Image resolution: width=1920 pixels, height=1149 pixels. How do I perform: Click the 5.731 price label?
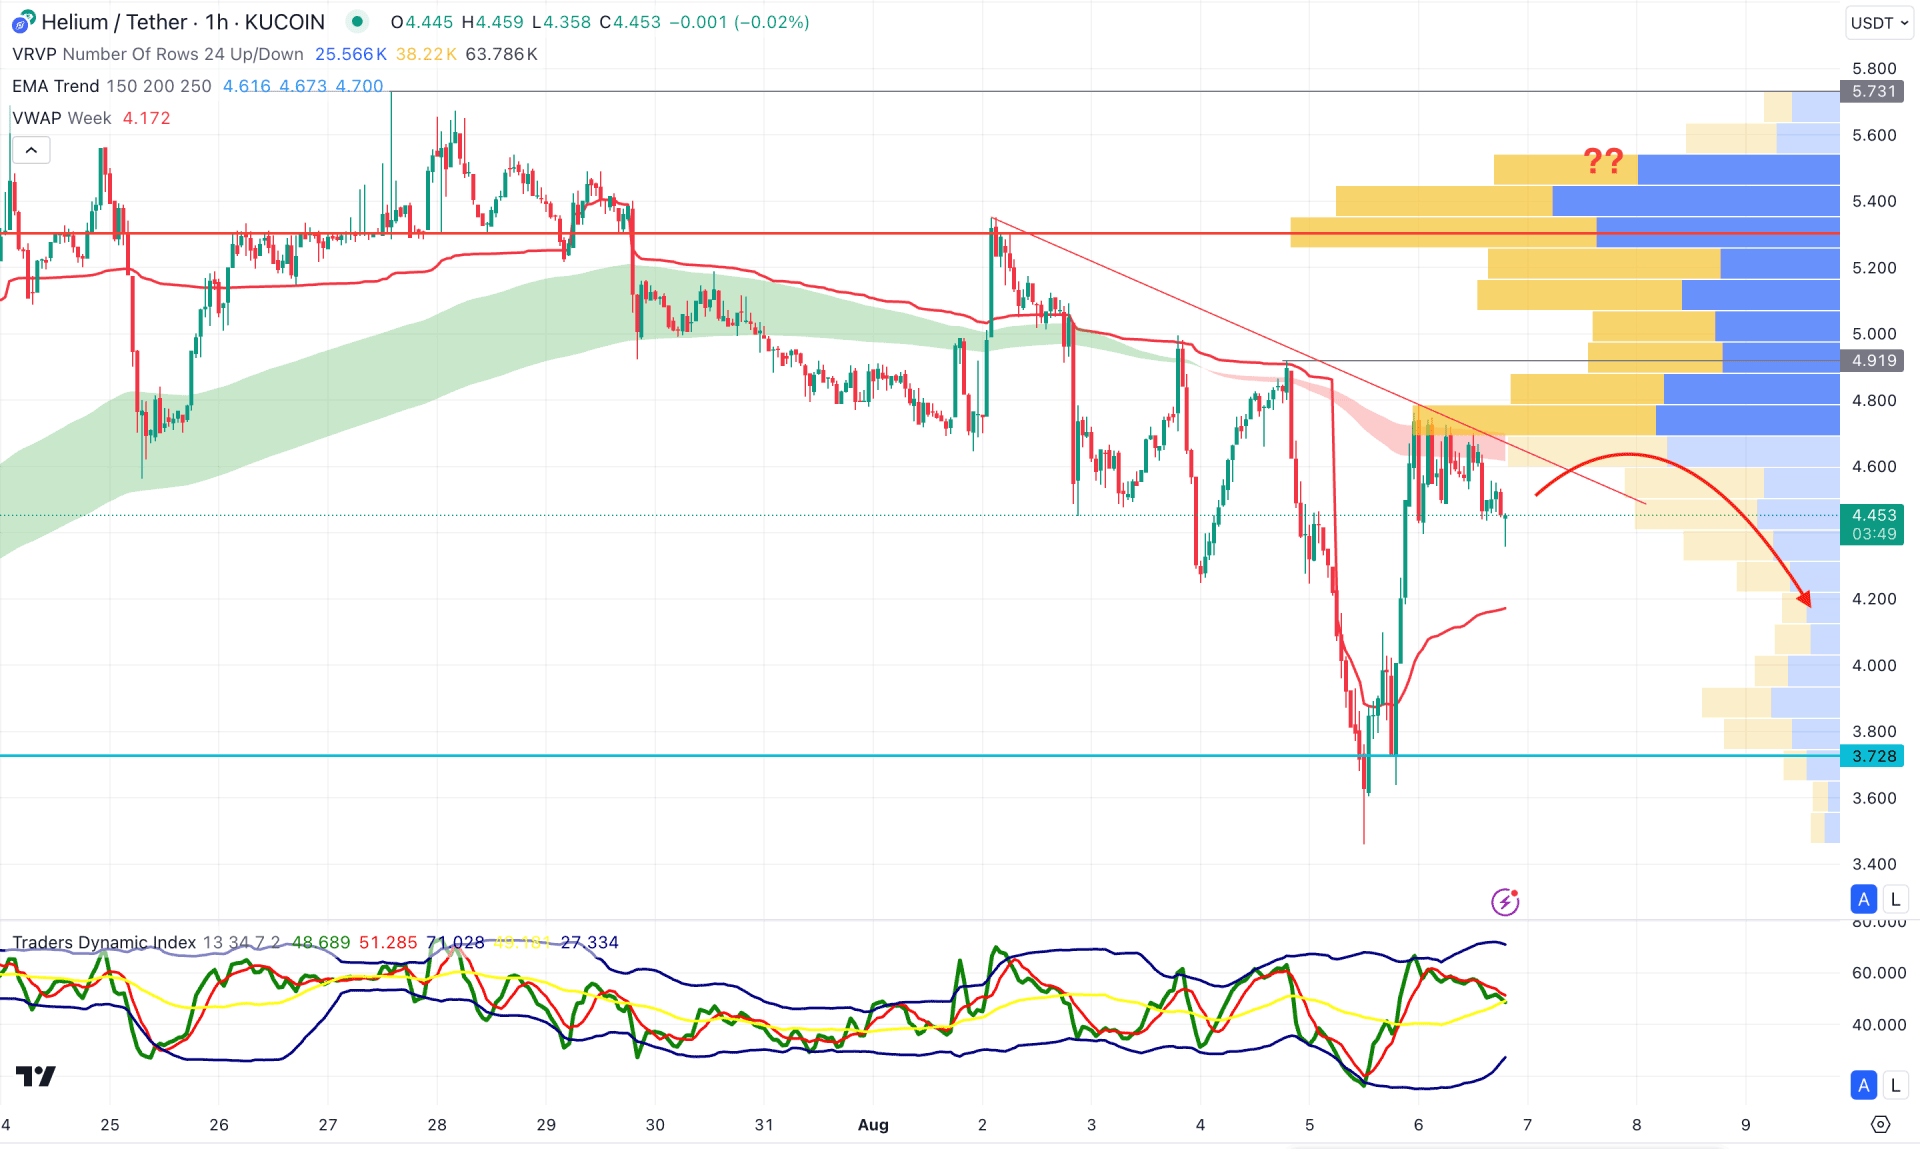pyautogui.click(x=1873, y=91)
